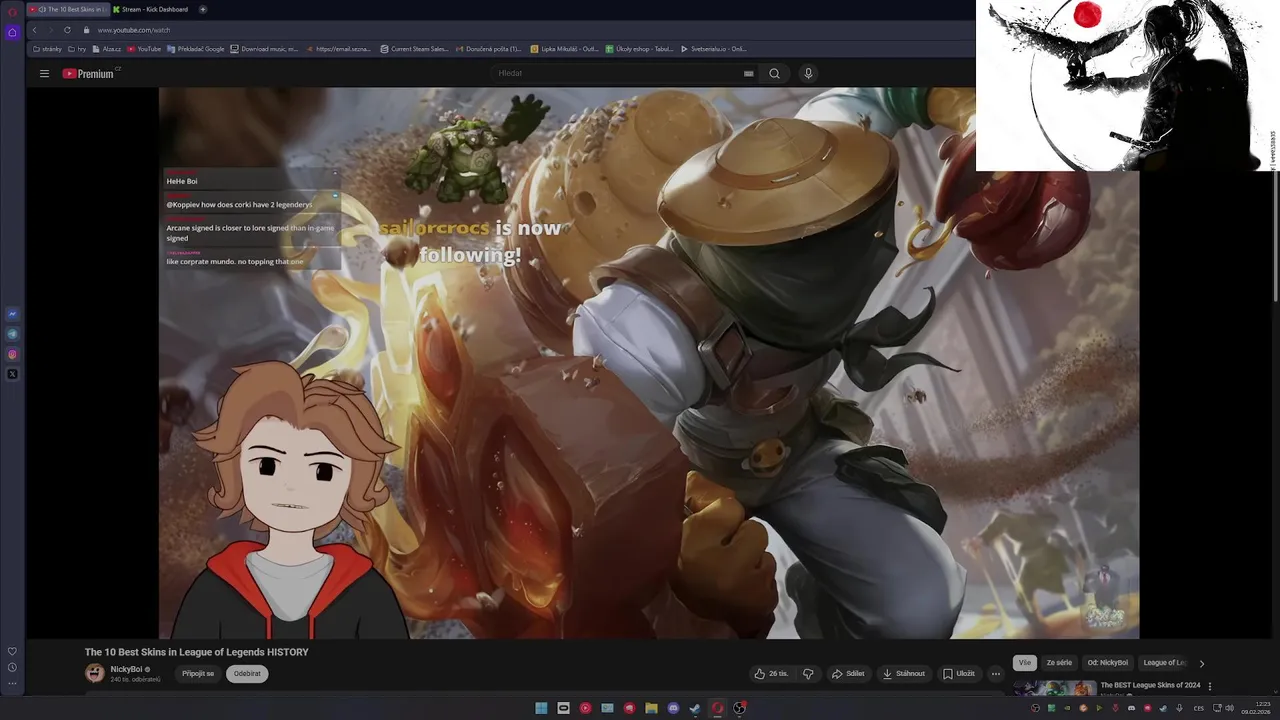This screenshot has height=720, width=1280.
Task: Open YouTube bookmark in bookmarks bar
Action: [x=144, y=49]
